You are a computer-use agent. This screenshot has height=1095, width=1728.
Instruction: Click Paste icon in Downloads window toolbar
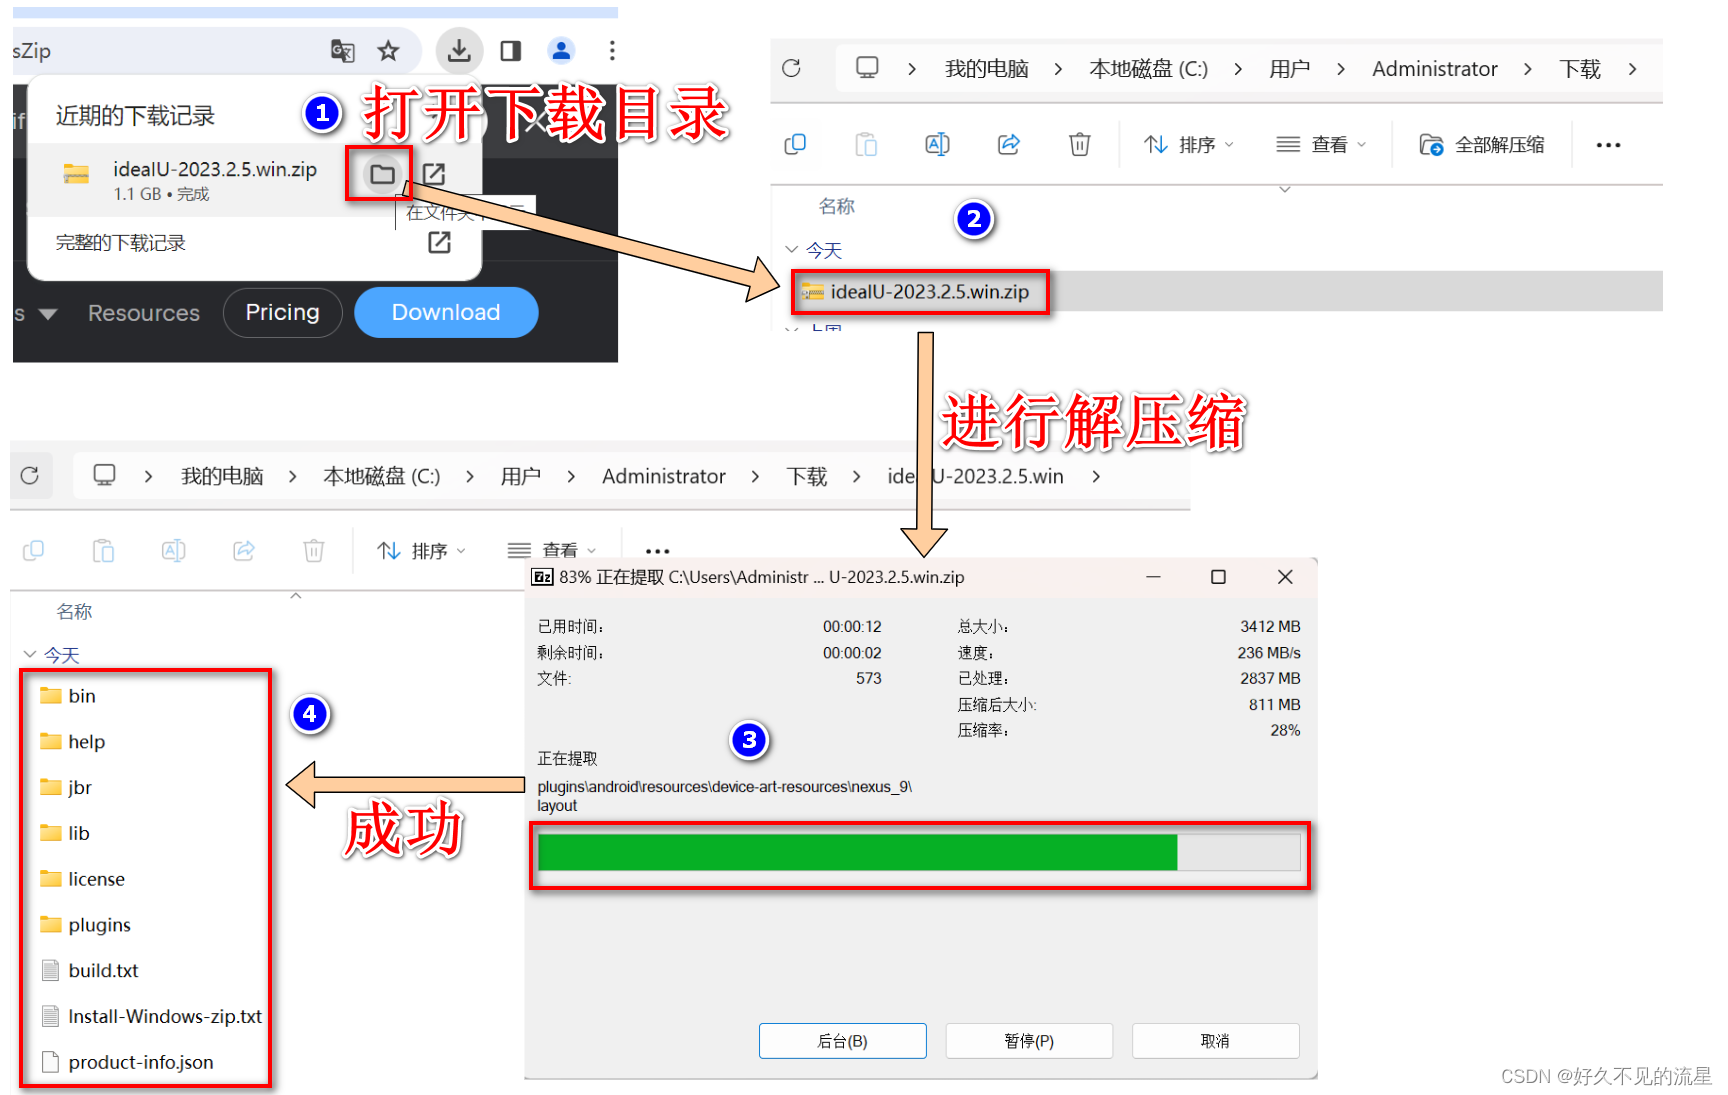coord(866,145)
